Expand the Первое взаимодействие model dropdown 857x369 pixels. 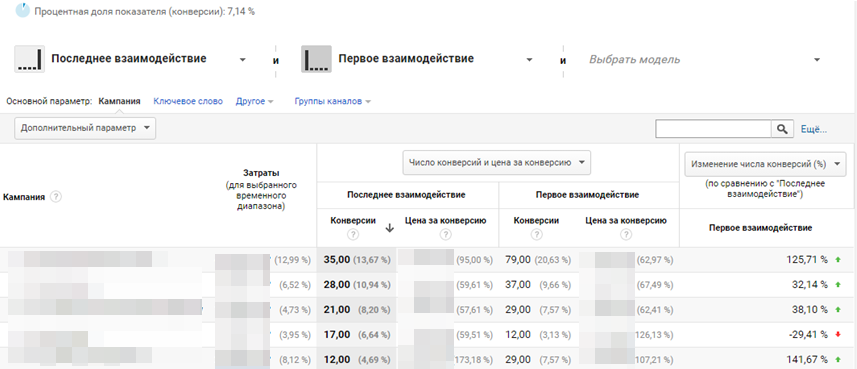[529, 60]
